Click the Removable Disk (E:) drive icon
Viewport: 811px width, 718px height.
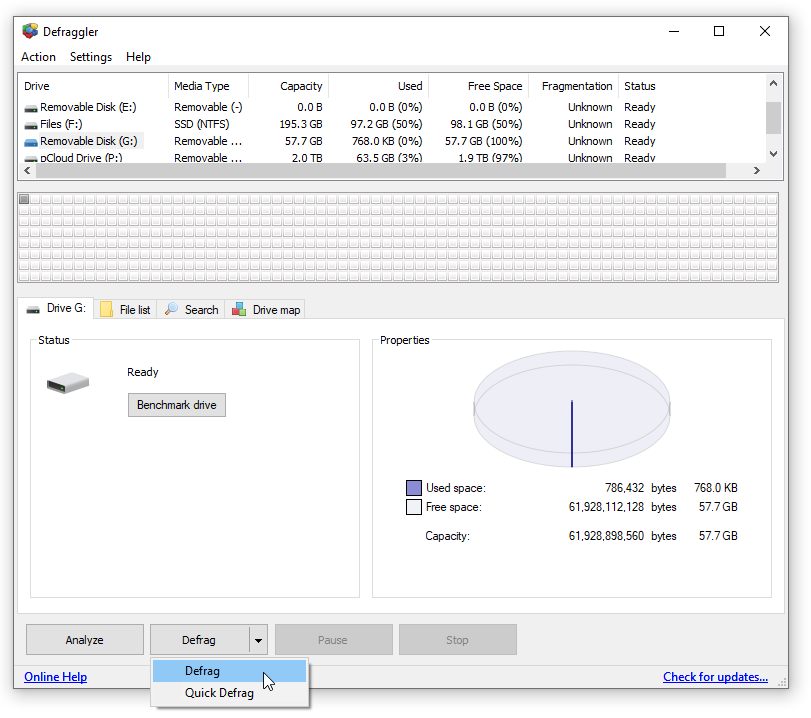pos(31,108)
